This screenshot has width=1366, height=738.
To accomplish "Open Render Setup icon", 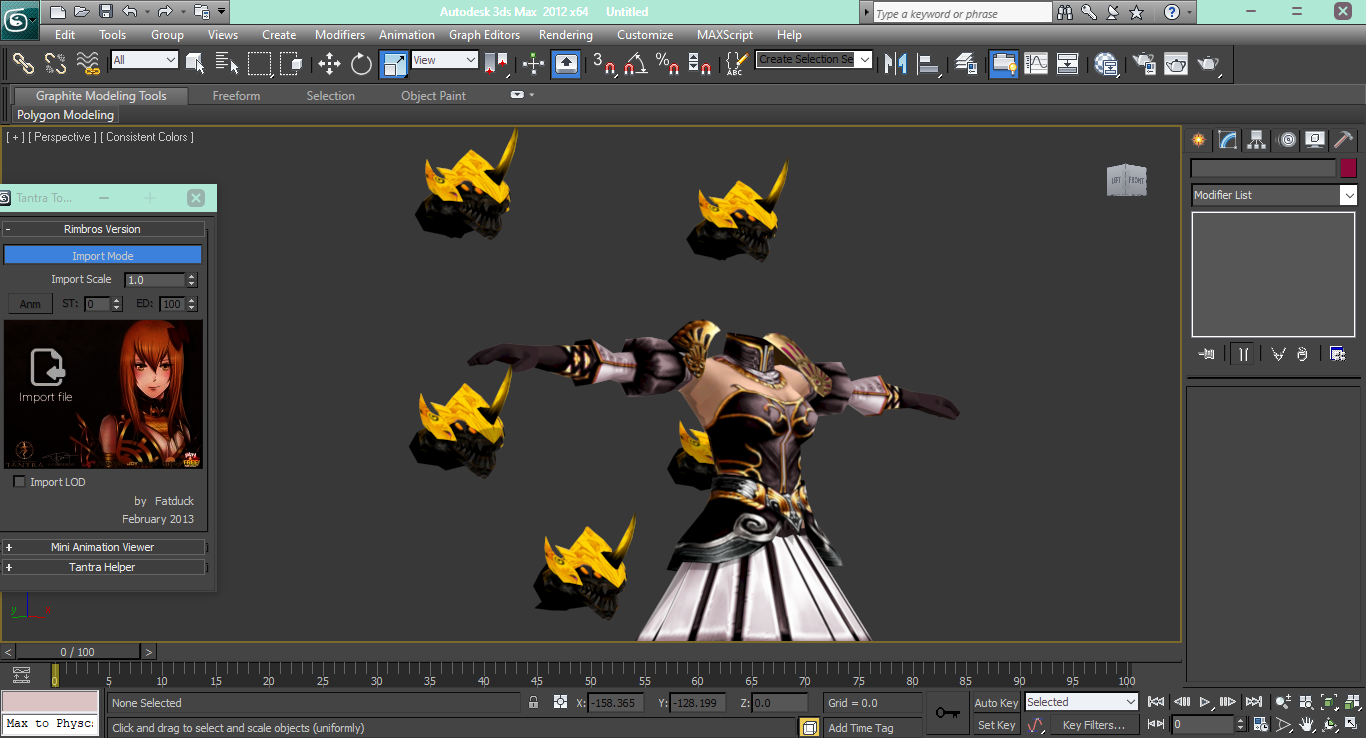I will pyautogui.click(x=1144, y=63).
